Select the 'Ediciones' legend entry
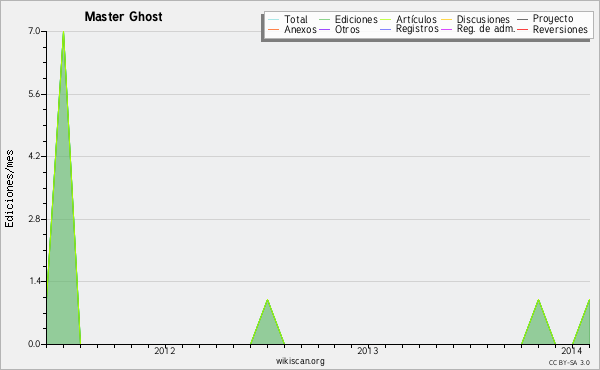The width and height of the screenshot is (600, 370). click(x=356, y=19)
